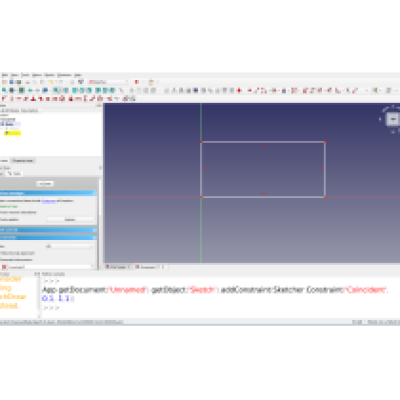The image size is (400, 400).
Task: Toggle Hide internal alignment checkbox
Action: pyautogui.click(x=17, y=253)
